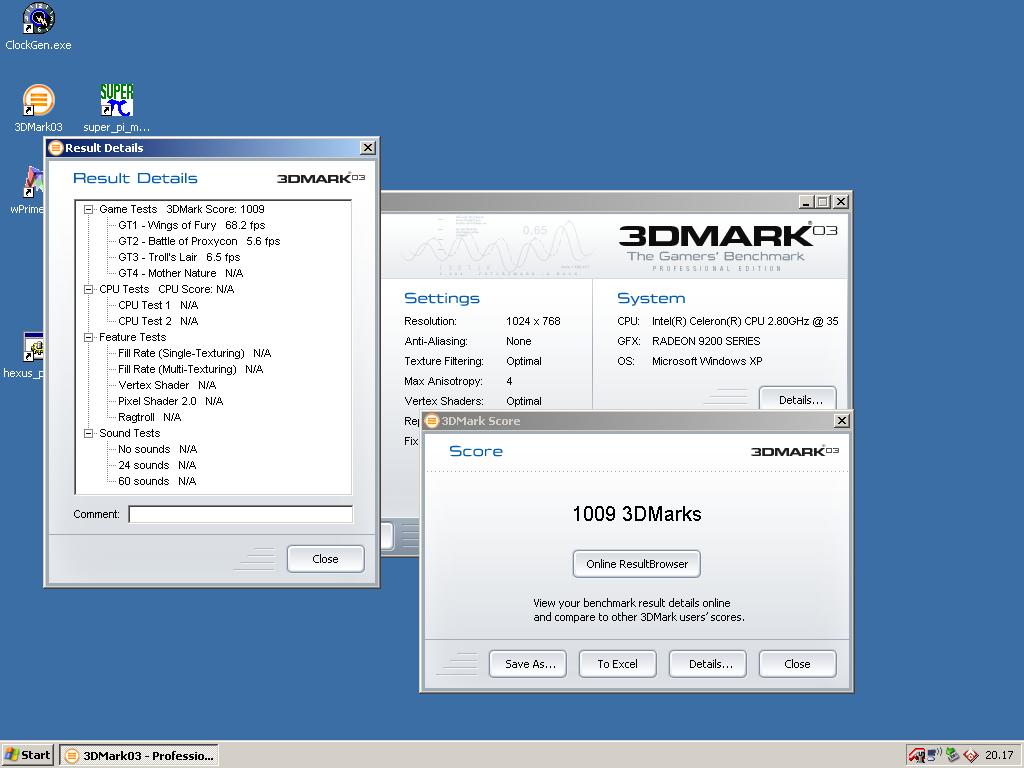
Task: Click Close in Result Details dialog
Action: [x=325, y=559]
